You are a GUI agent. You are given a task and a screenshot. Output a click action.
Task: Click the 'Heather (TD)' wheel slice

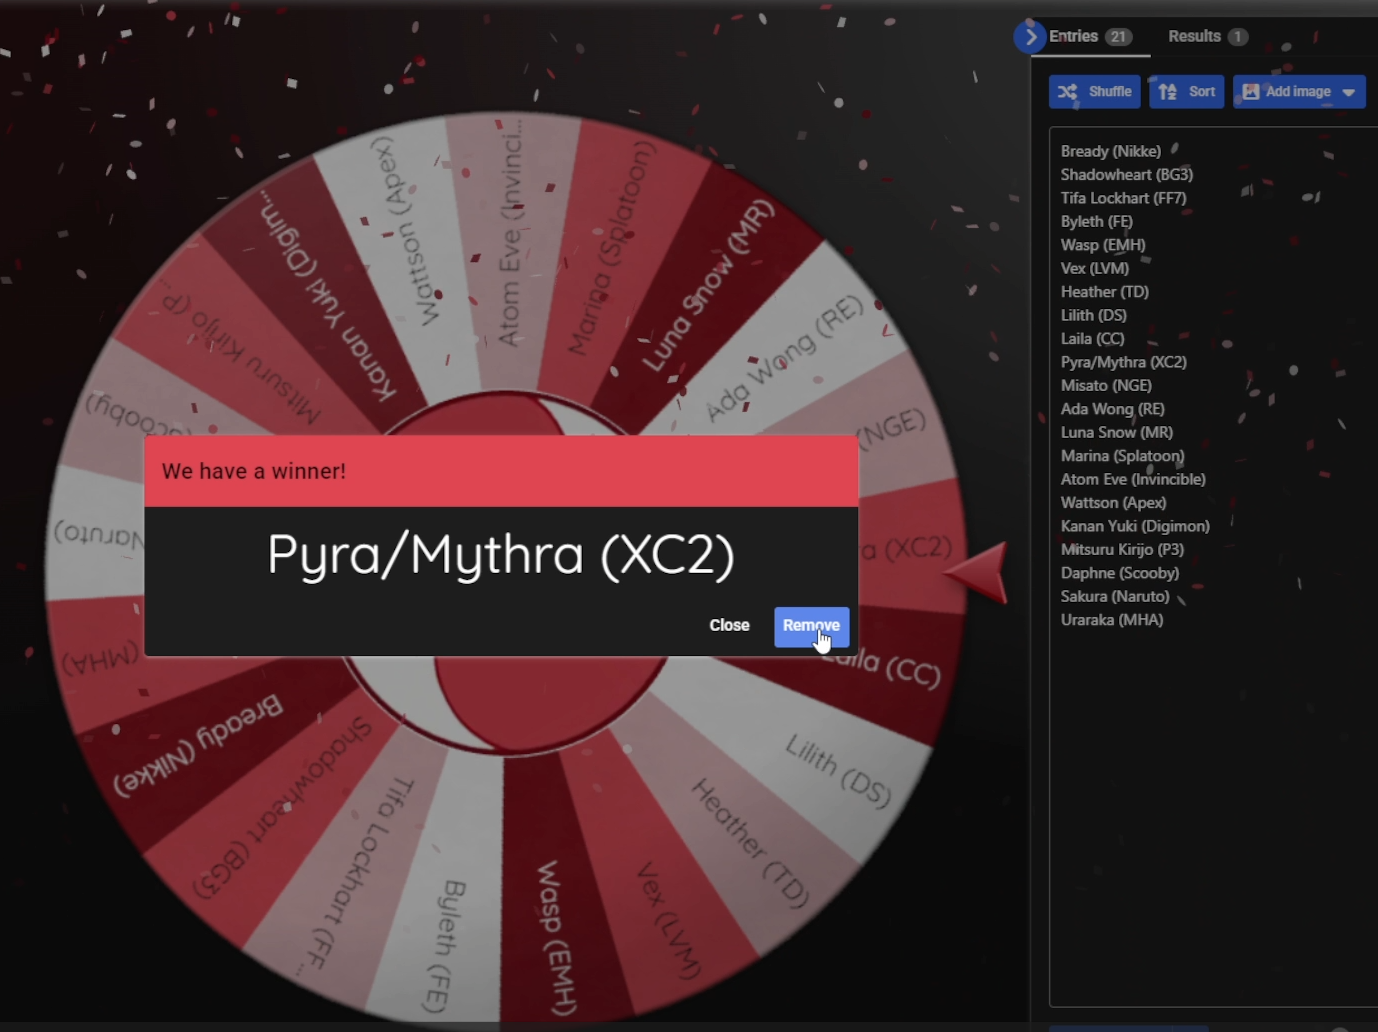[x=749, y=842]
